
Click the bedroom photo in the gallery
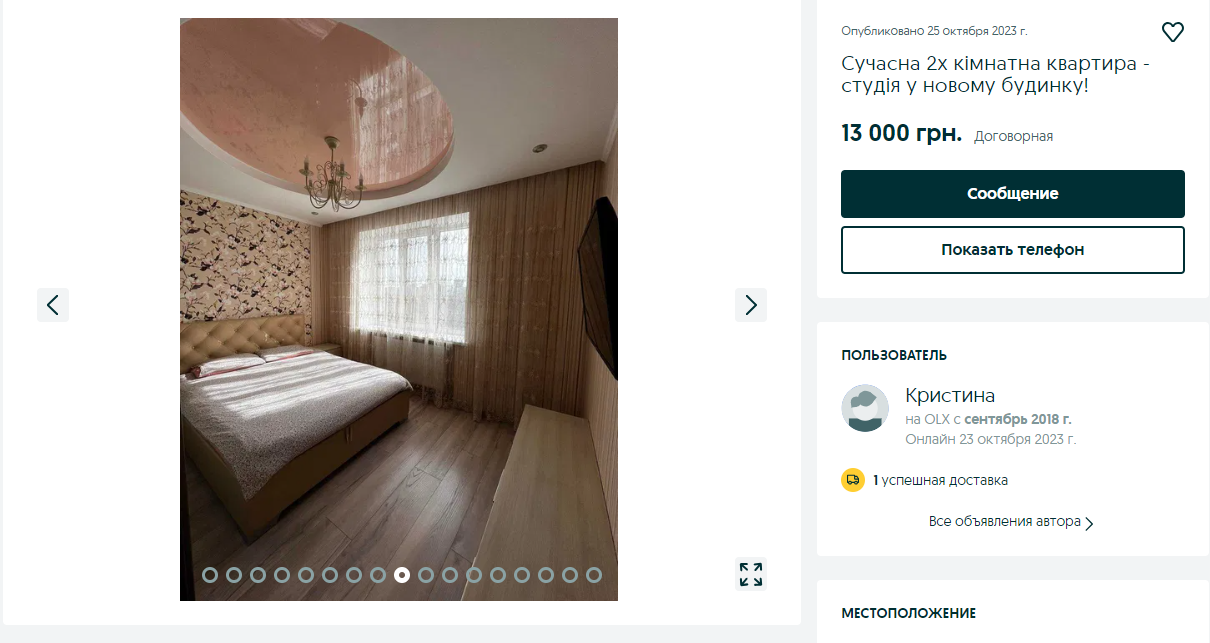399,309
